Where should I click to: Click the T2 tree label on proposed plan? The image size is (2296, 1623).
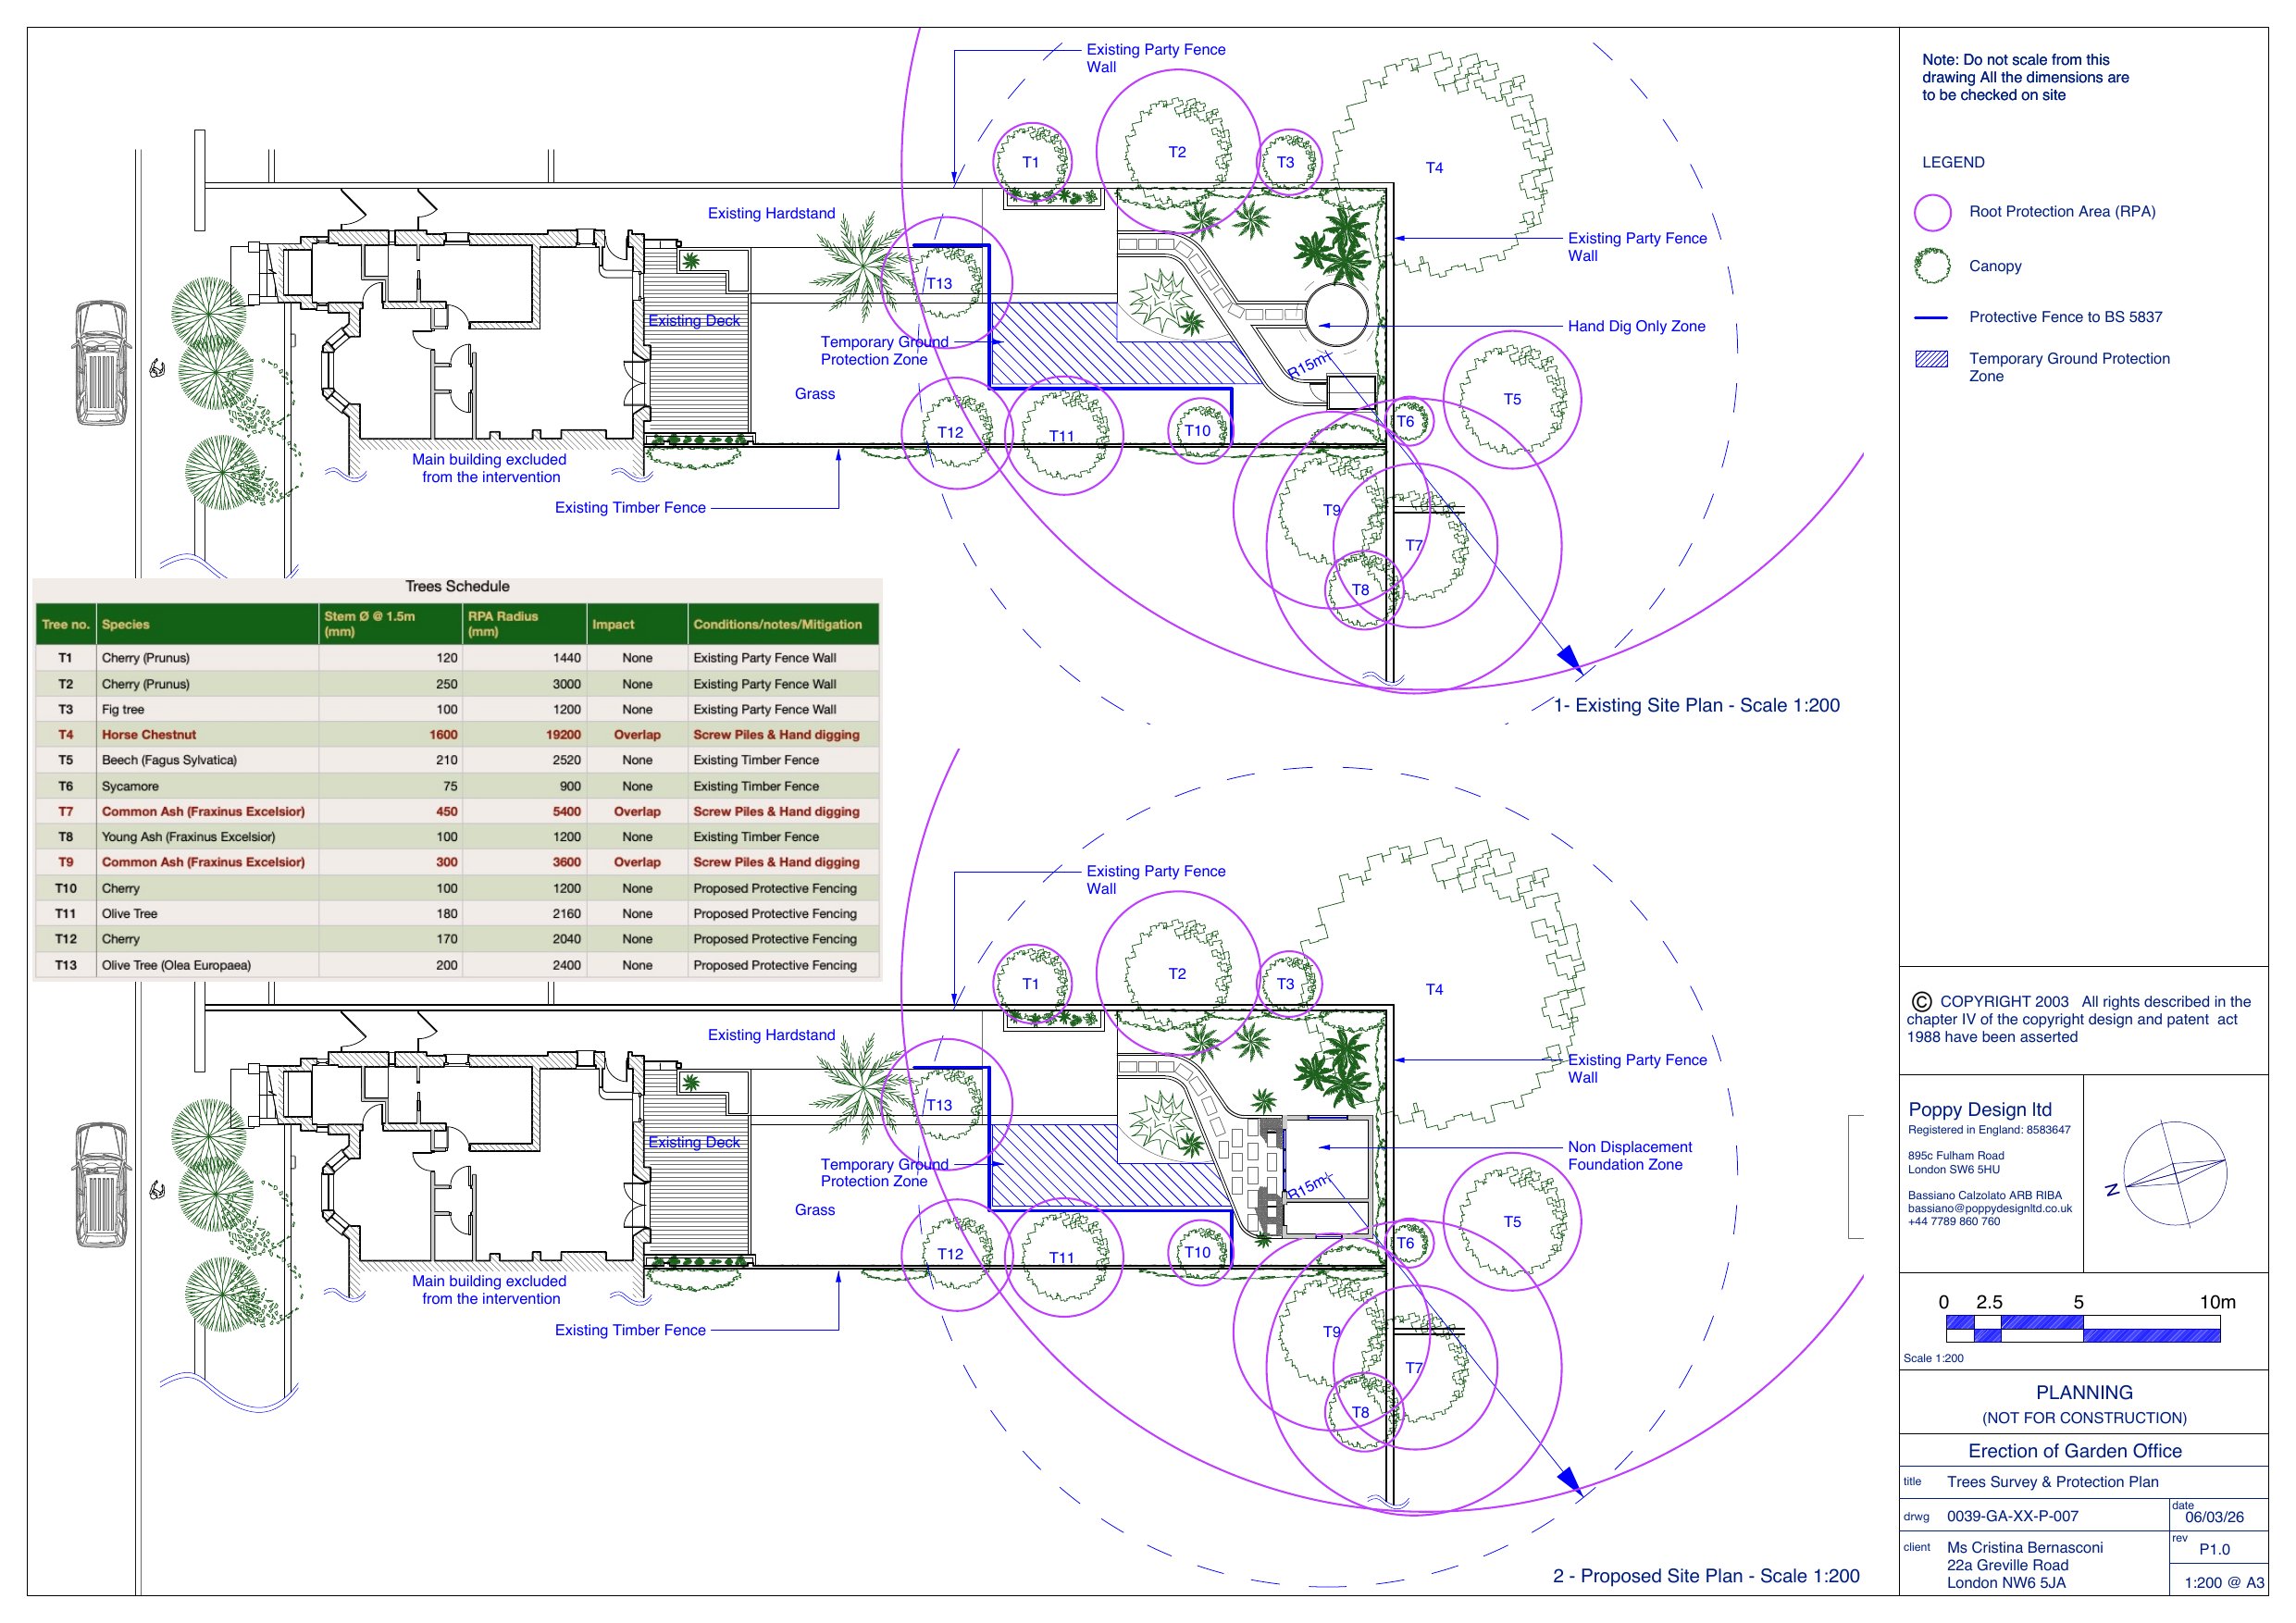1177,974
